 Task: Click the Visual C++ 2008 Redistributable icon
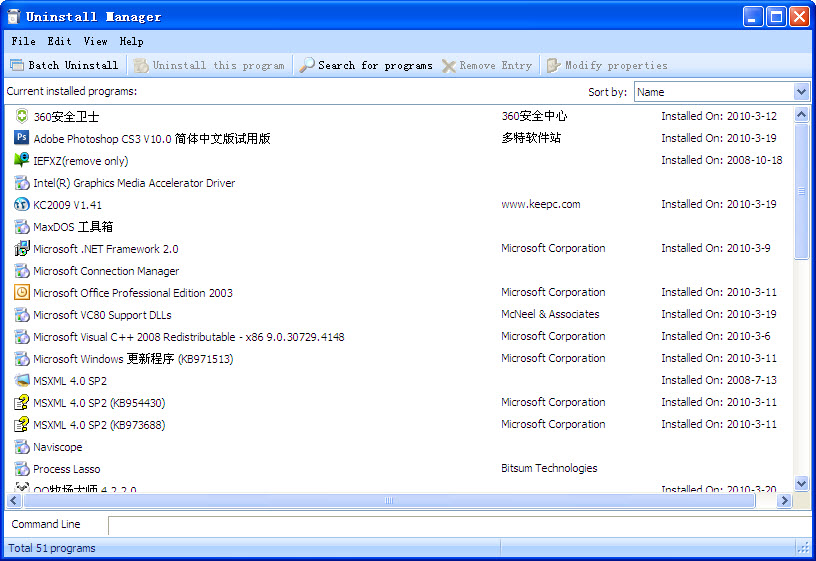pyautogui.click(x=21, y=337)
